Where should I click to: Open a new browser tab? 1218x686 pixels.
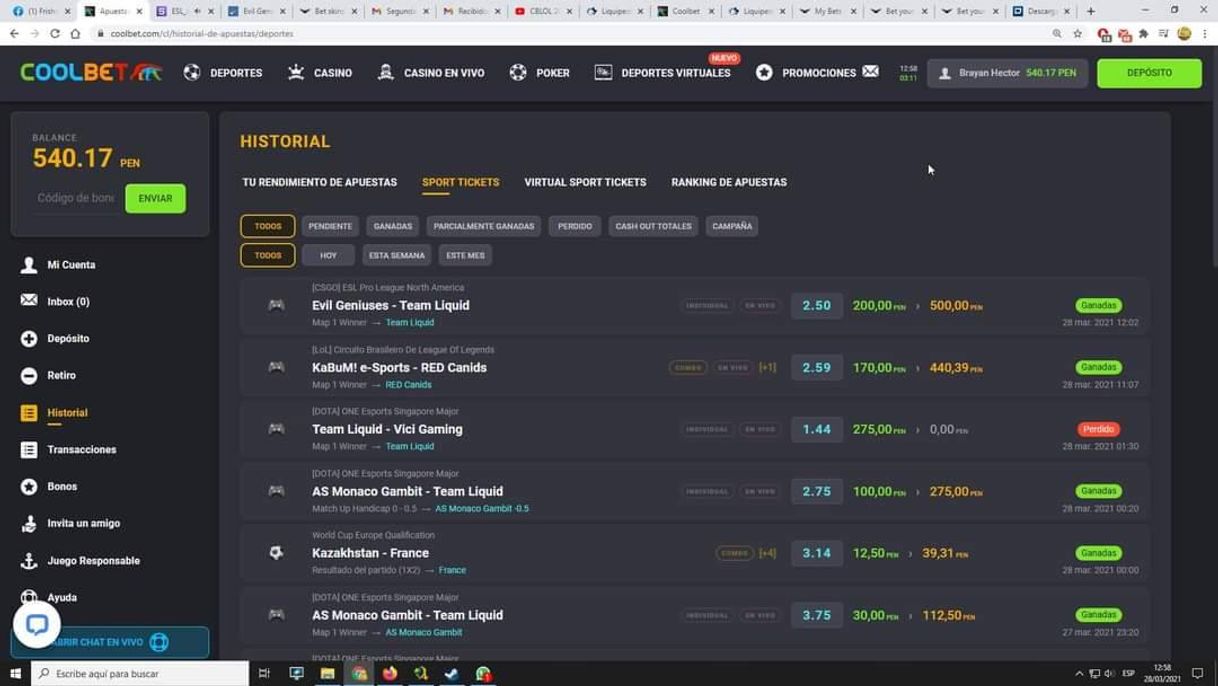pos(1091,11)
